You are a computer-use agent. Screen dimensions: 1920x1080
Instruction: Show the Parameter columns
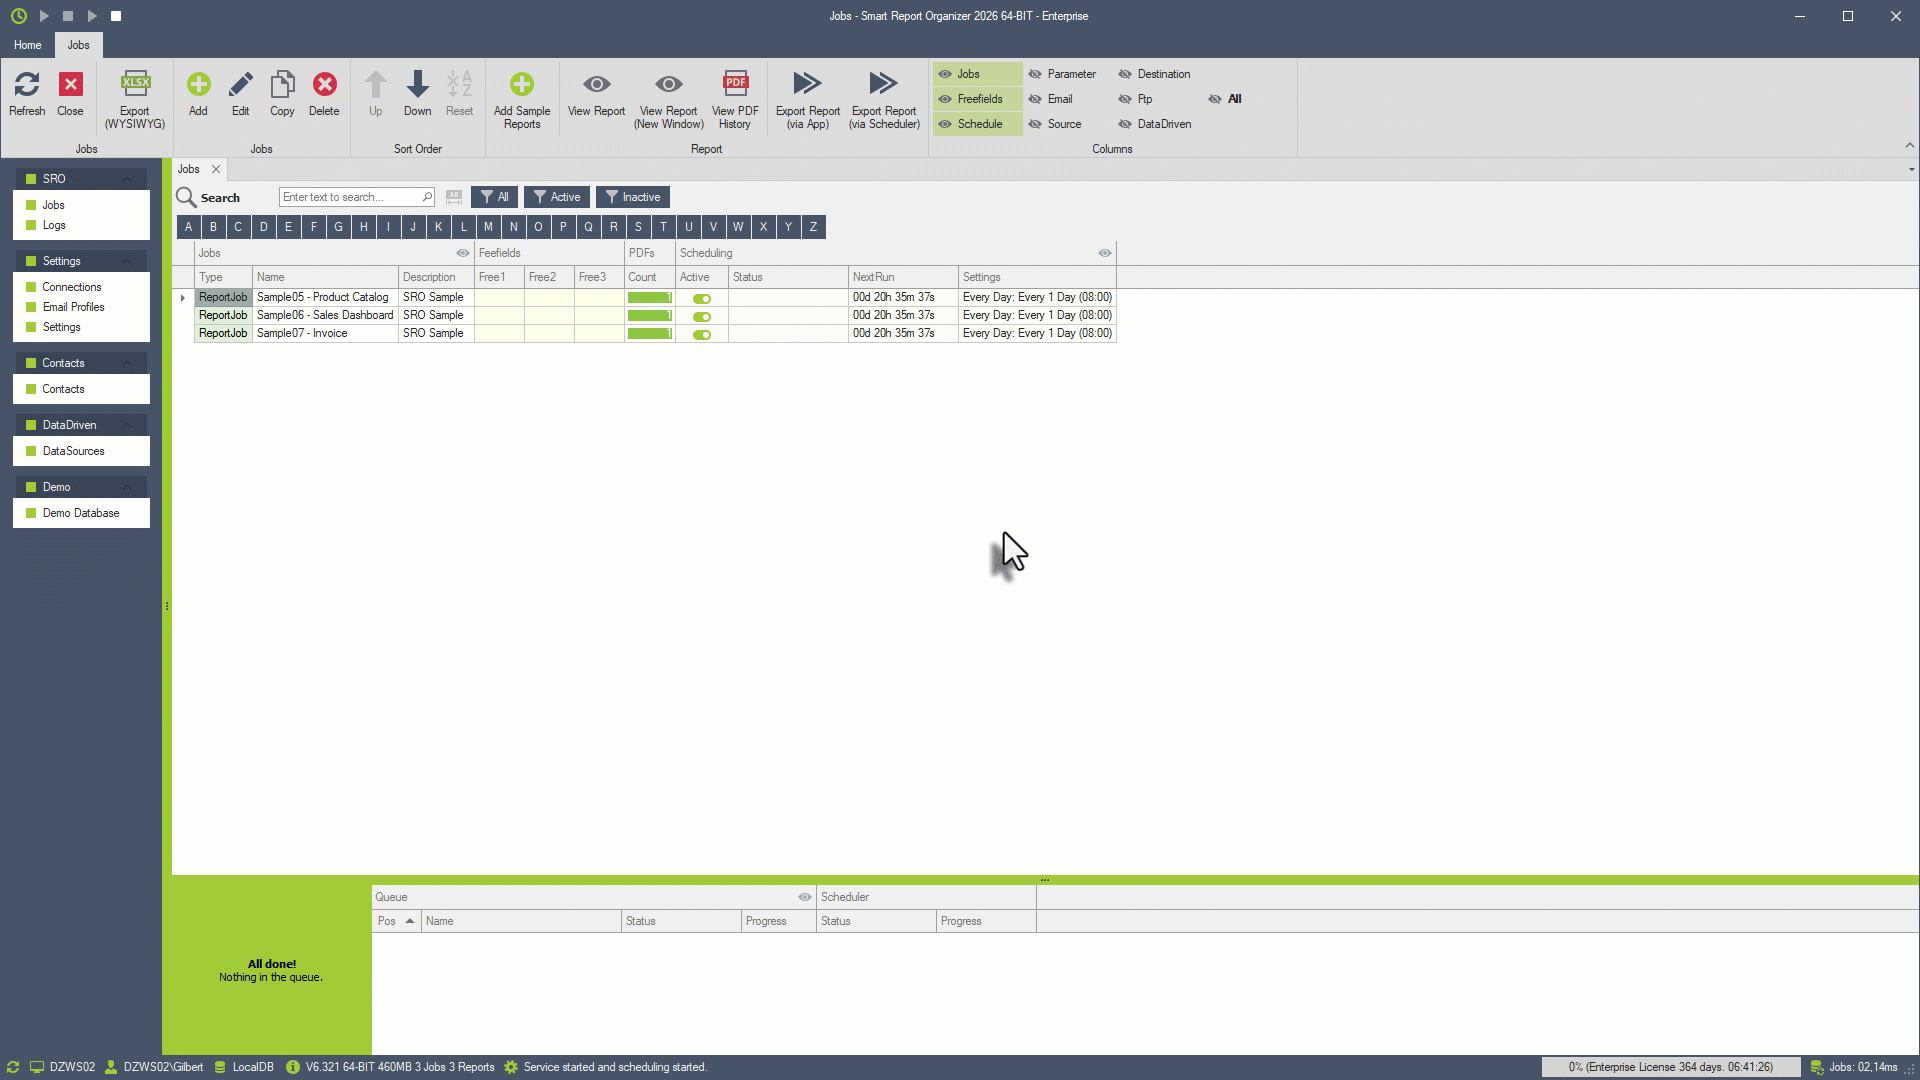tap(1062, 74)
